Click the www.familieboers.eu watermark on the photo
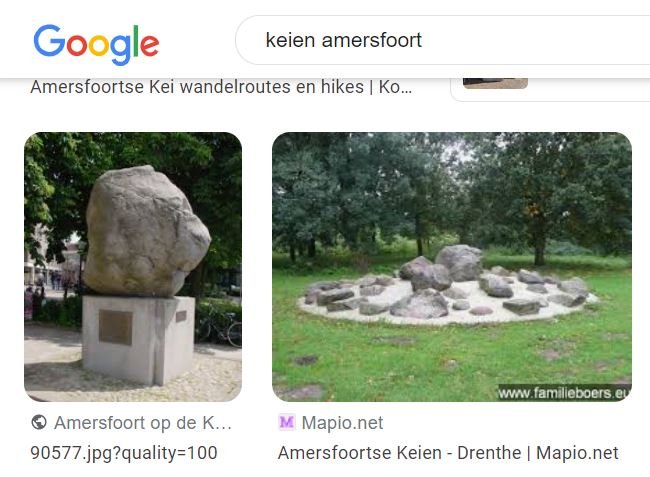This screenshot has height=477, width=650. coord(564,392)
